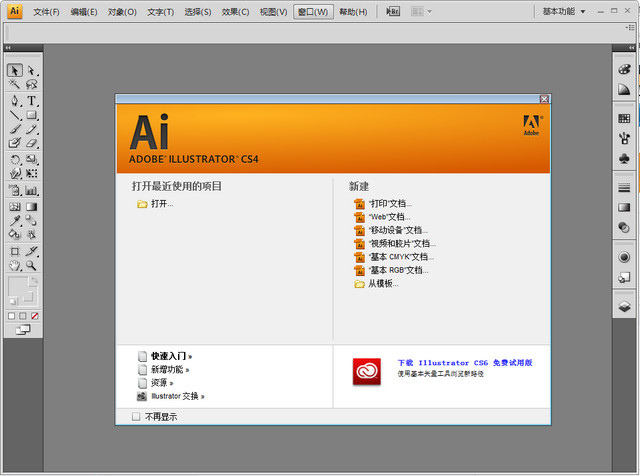
Task: Check the 不再显示 checkbox
Action: point(136,417)
